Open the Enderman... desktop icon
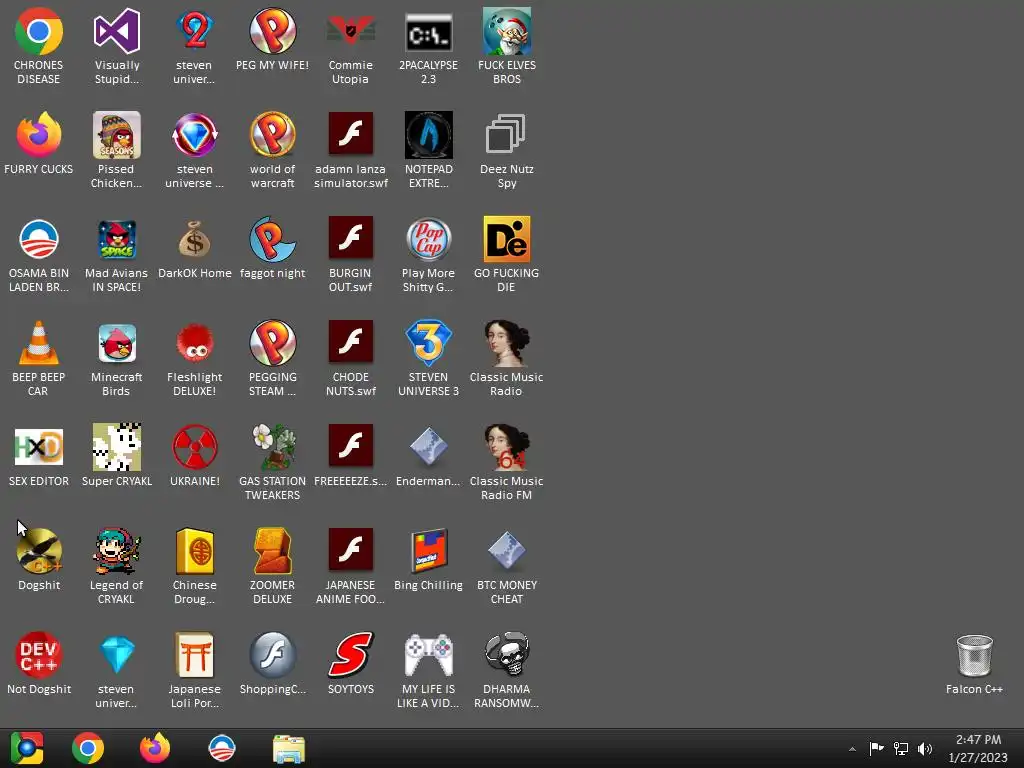The height and width of the screenshot is (768, 1024). pos(428,455)
